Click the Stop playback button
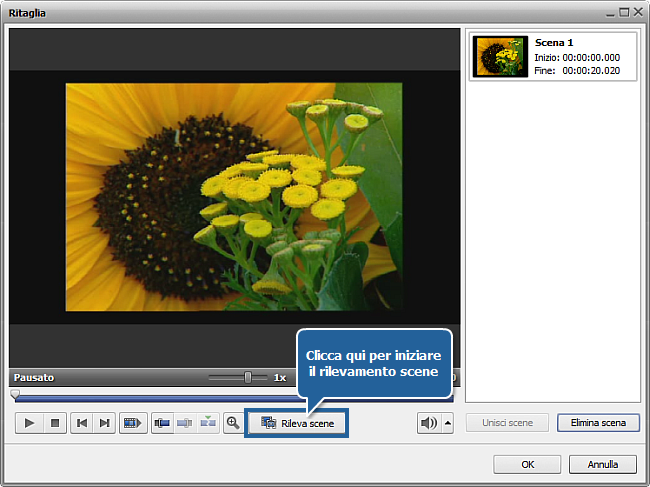The image size is (650, 487). (55, 423)
